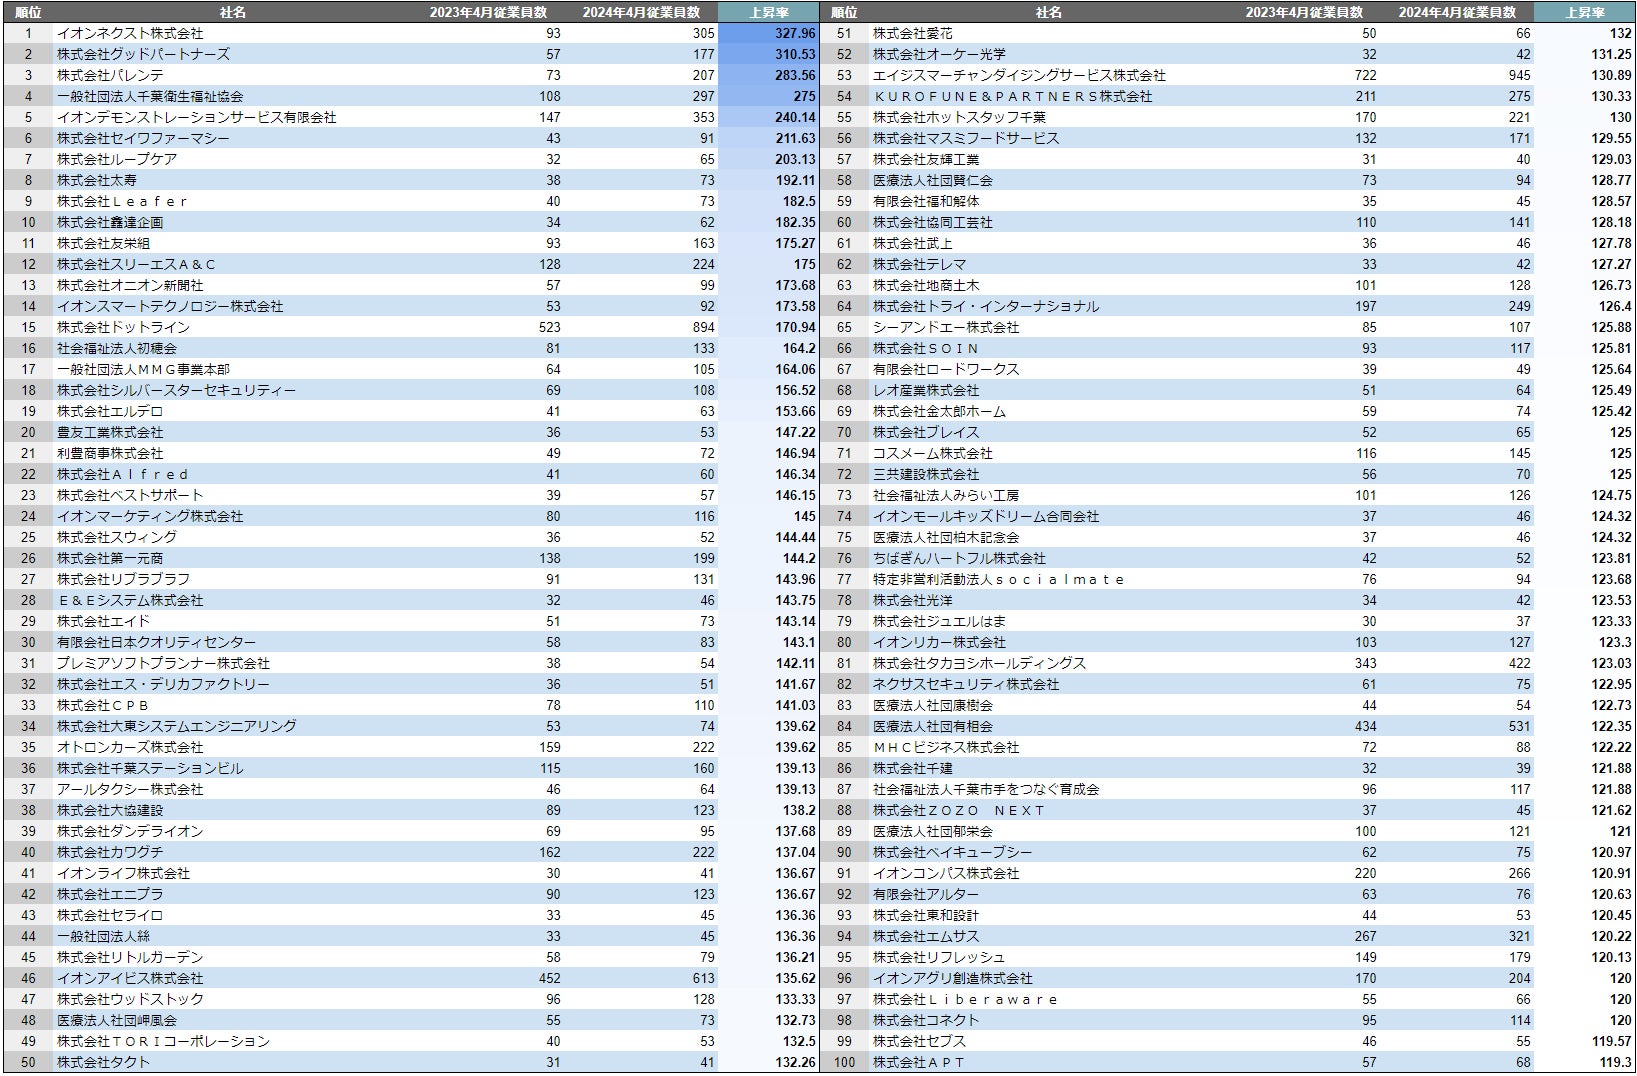Screen dimensions: 1637x1076
Task: Click the 613 employee count value
Action: tap(704, 978)
